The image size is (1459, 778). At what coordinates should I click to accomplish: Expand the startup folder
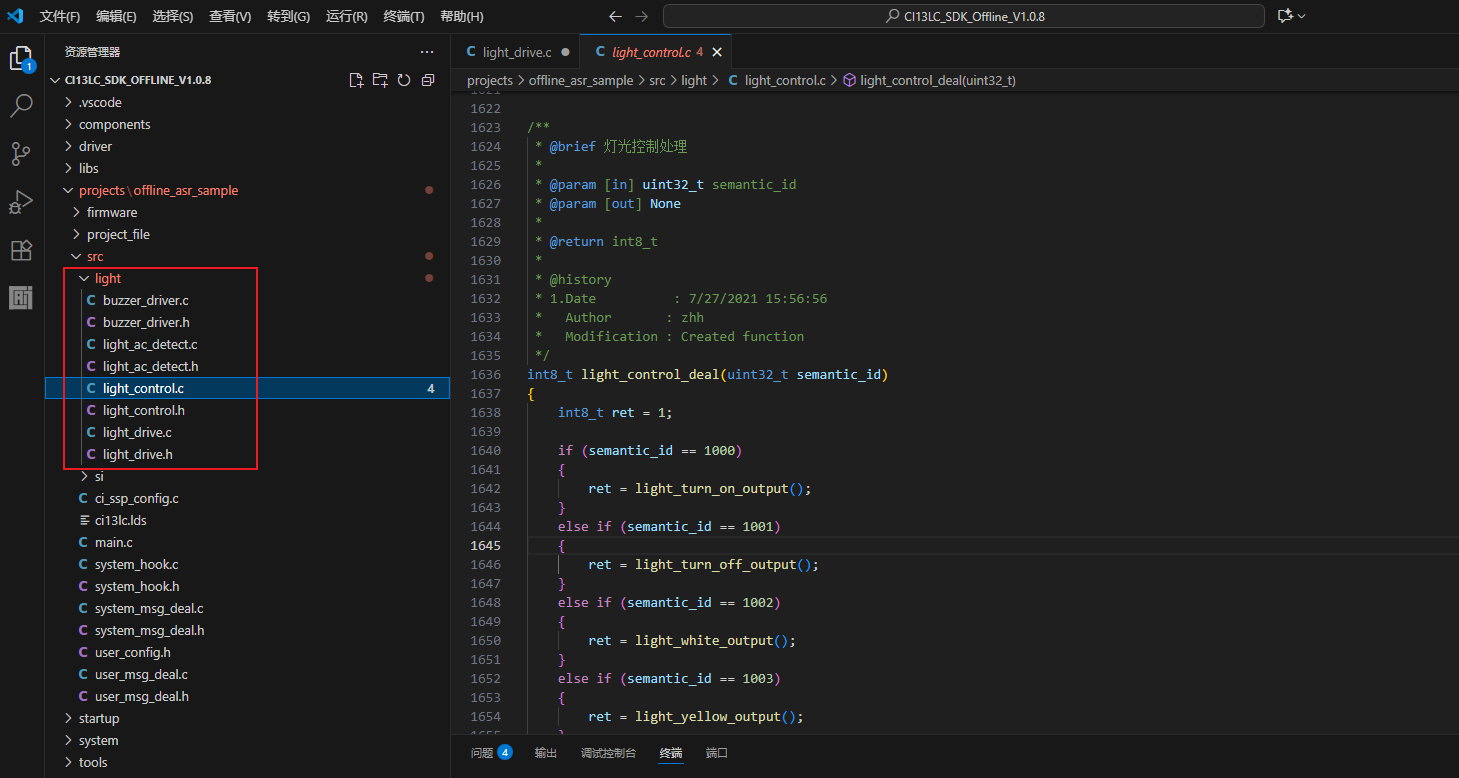(98, 718)
